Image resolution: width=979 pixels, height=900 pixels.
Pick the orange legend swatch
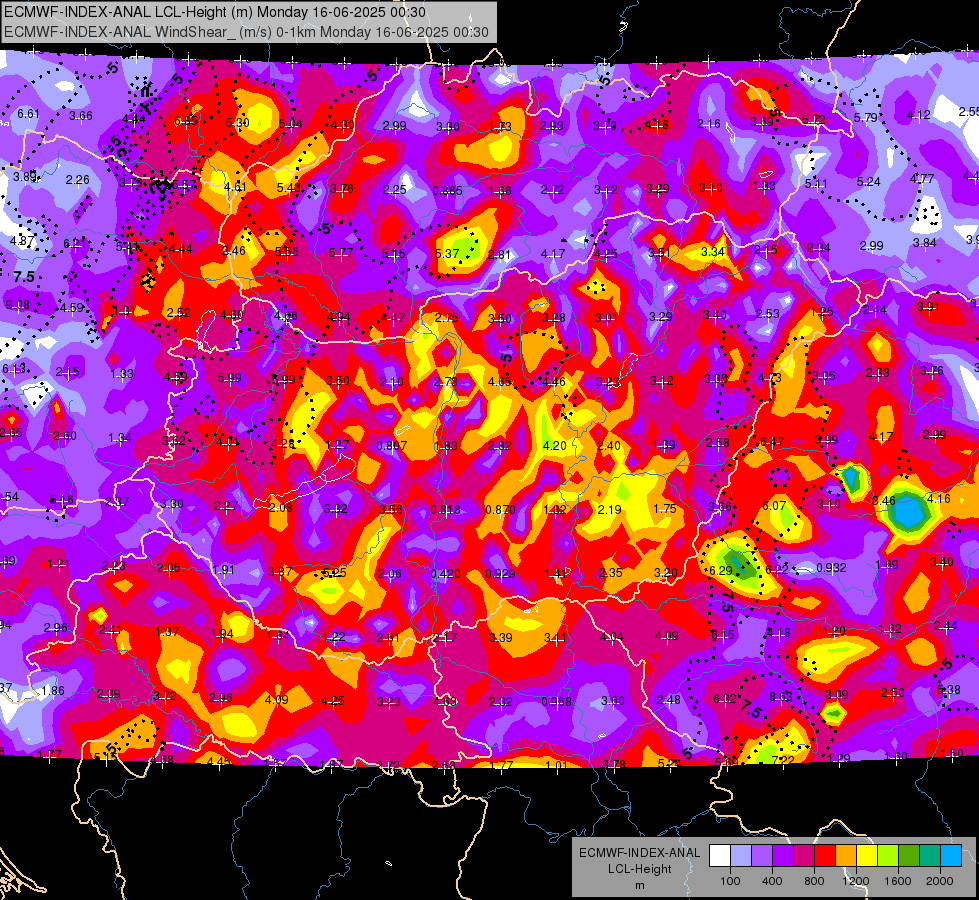pos(846,855)
